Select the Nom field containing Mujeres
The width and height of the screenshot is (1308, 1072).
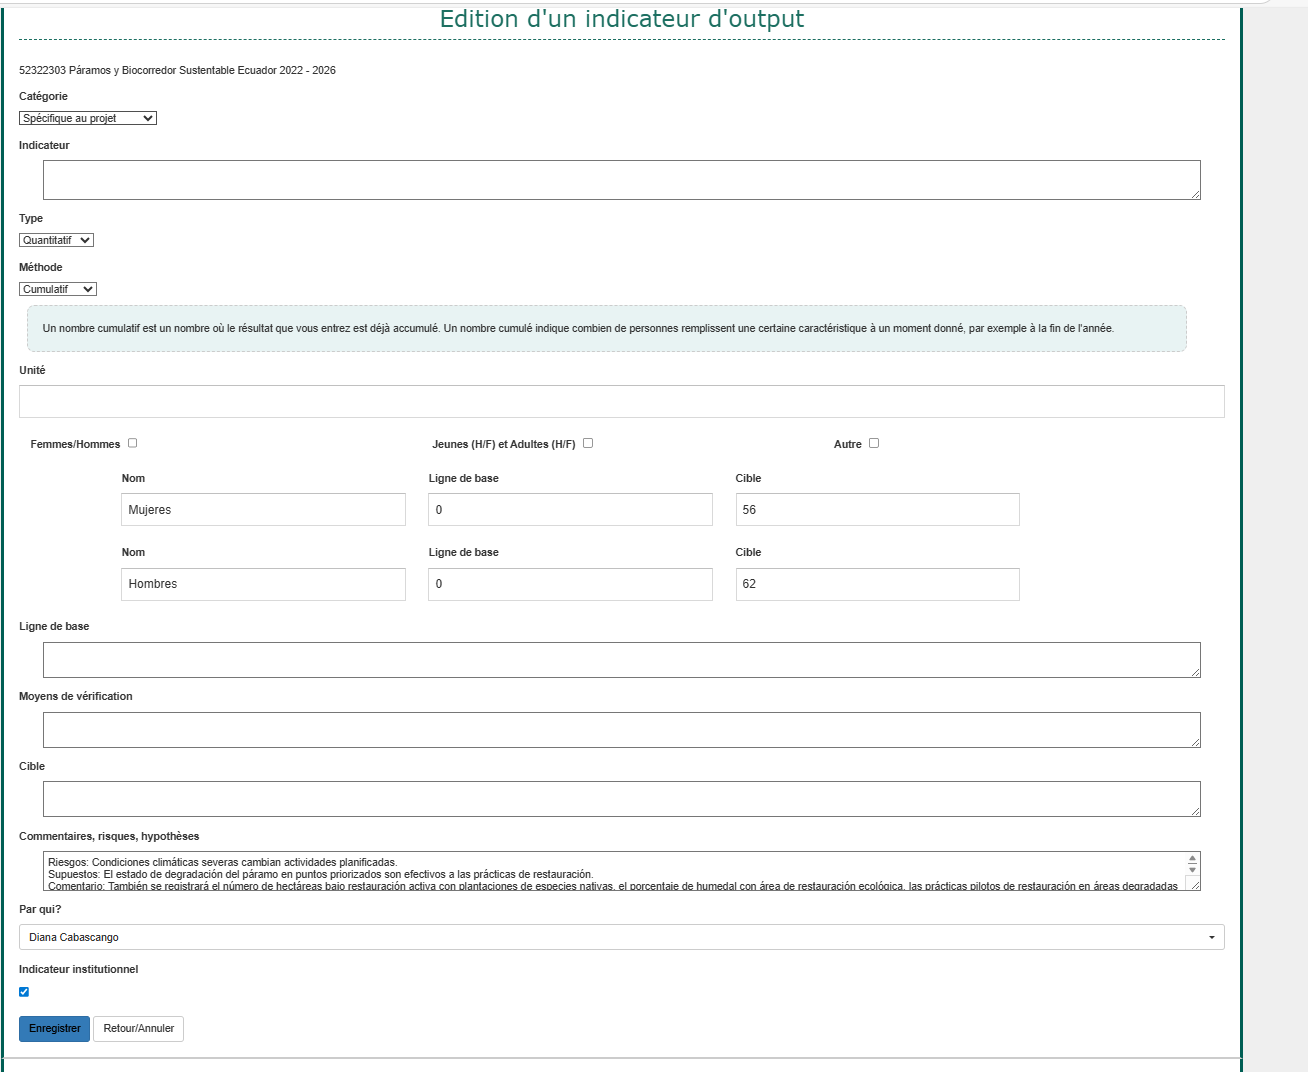[x=263, y=509]
